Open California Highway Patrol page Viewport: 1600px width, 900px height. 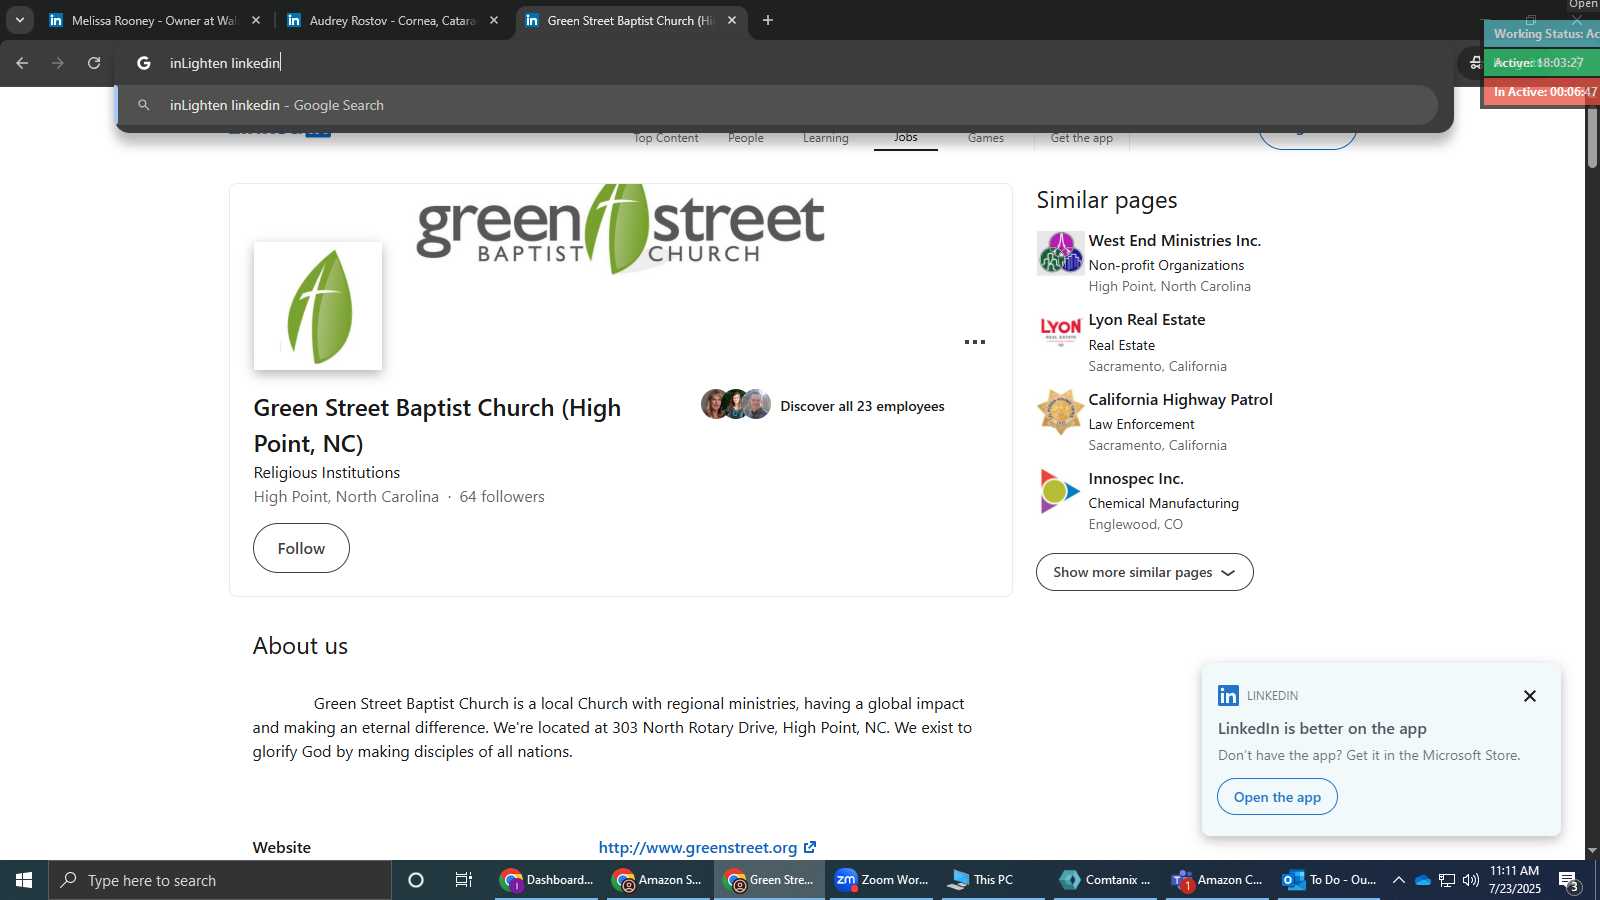[x=1180, y=400]
